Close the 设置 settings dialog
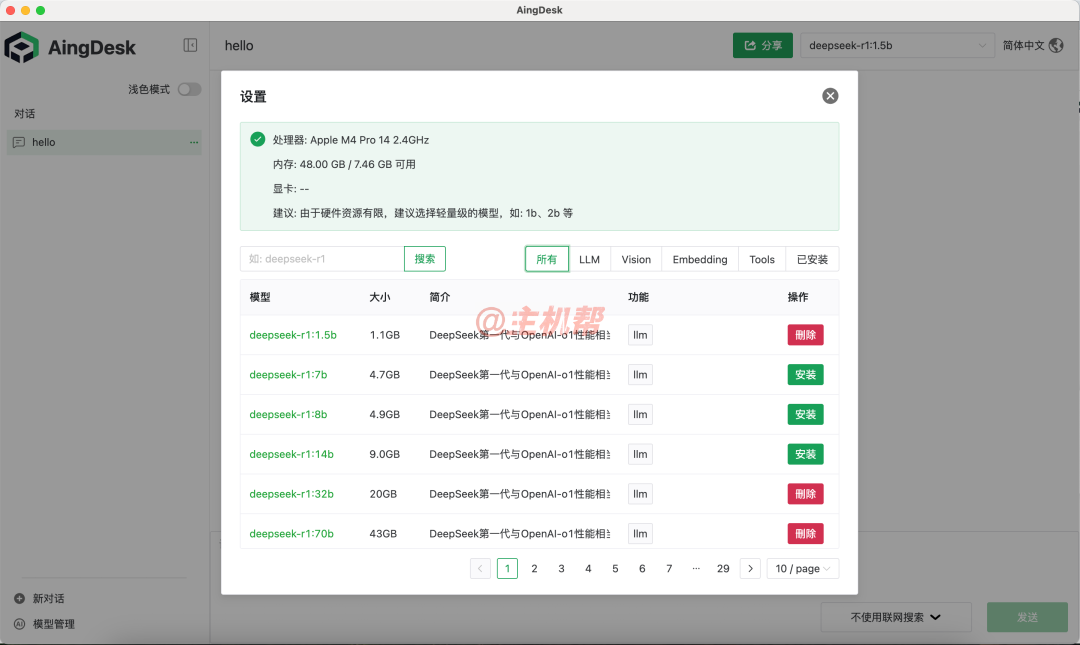The width and height of the screenshot is (1080, 645). [x=830, y=96]
